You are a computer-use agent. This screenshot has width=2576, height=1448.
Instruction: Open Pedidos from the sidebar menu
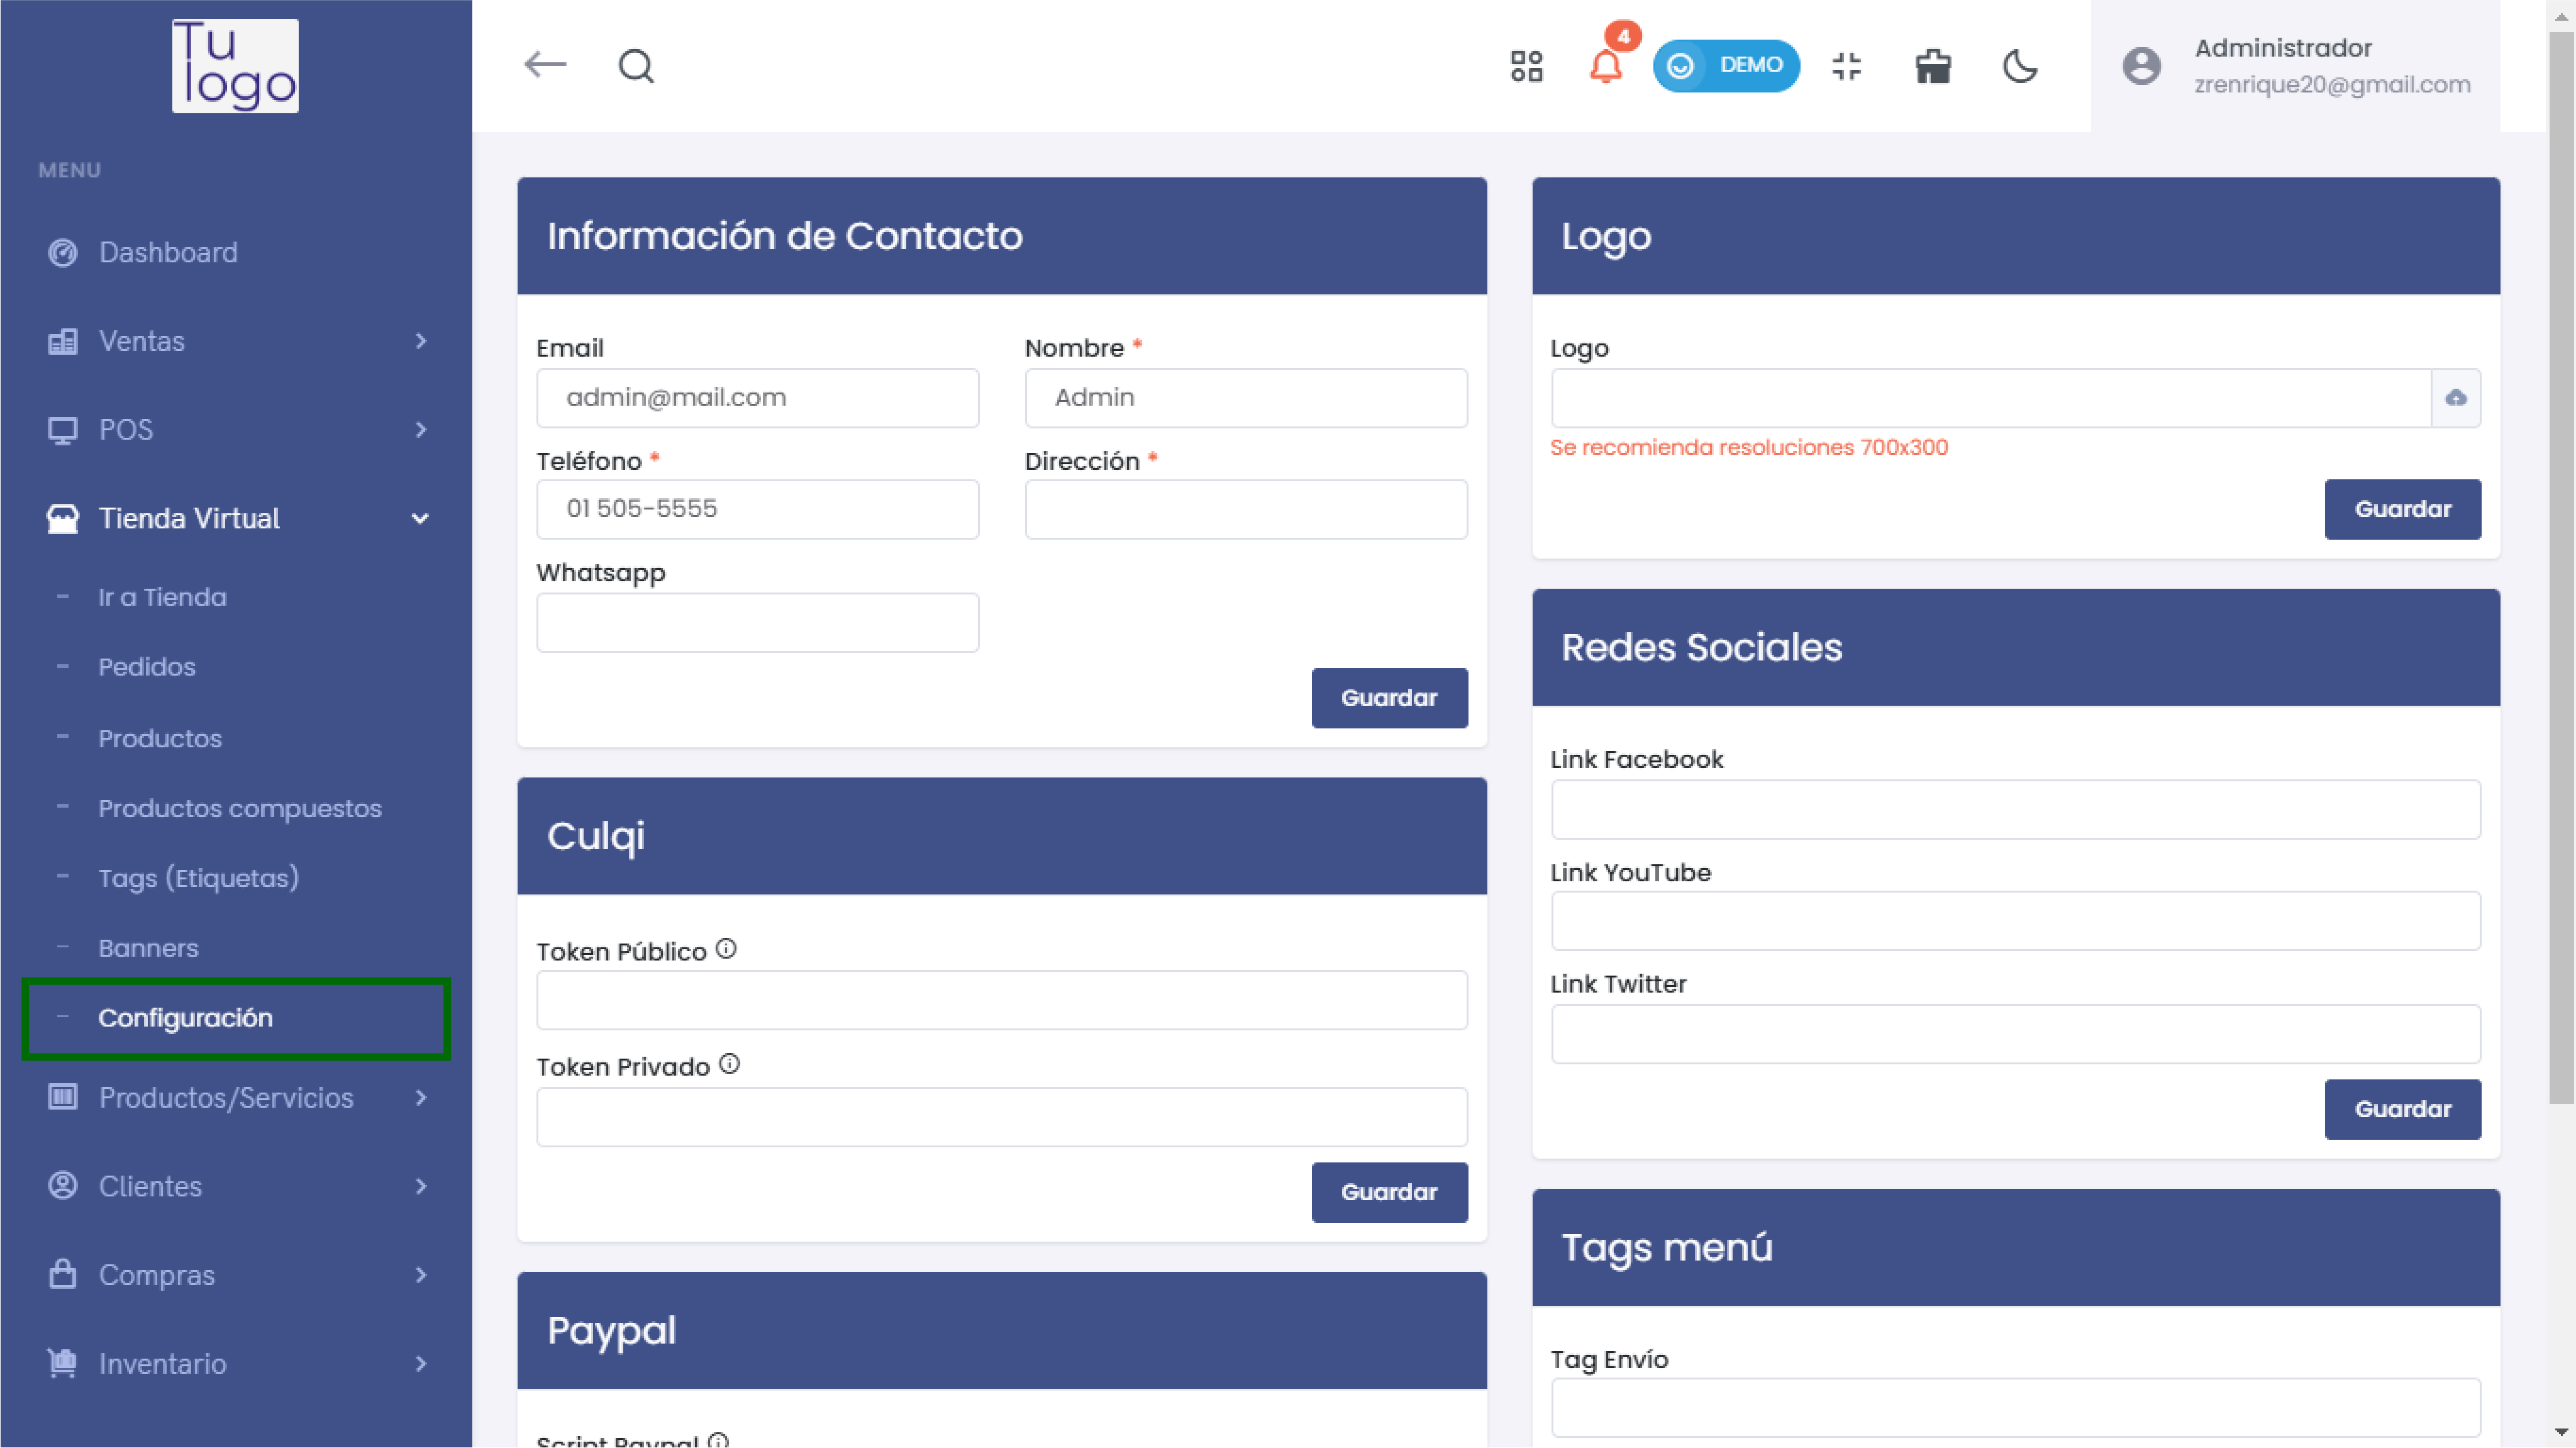pyautogui.click(x=146, y=666)
